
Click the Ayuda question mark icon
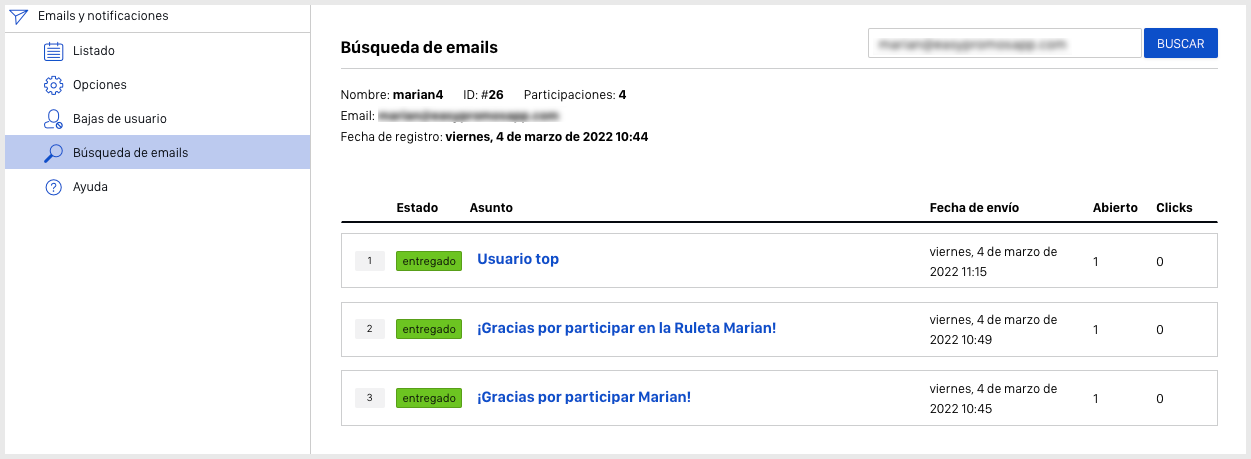click(54, 187)
